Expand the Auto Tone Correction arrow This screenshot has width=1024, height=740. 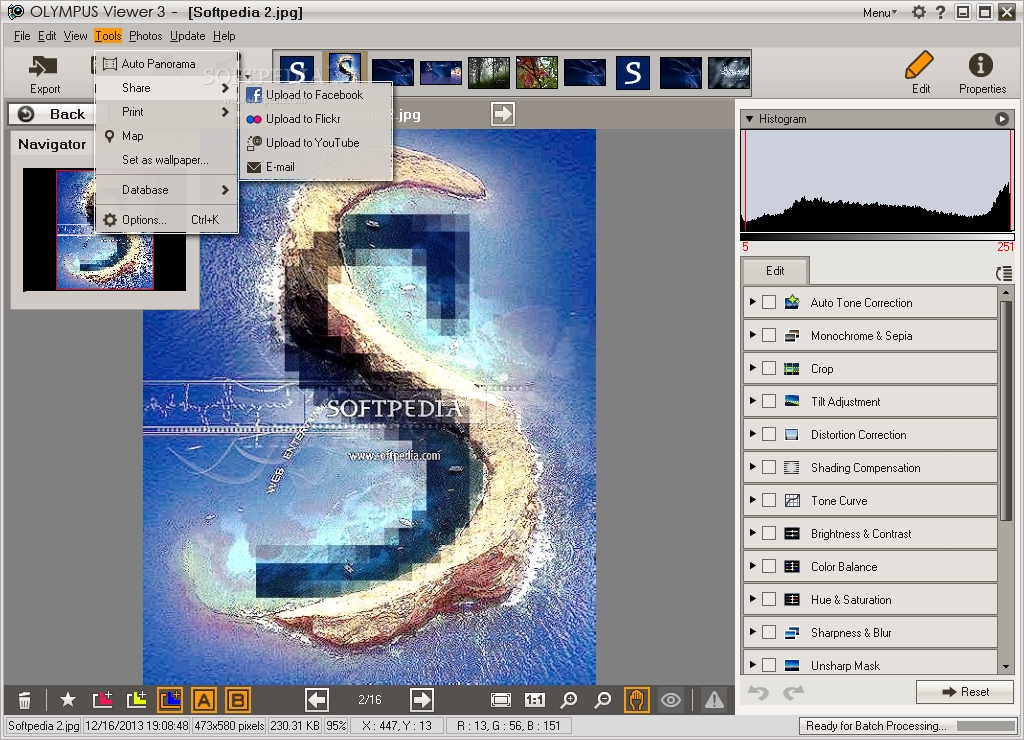pyautogui.click(x=753, y=302)
